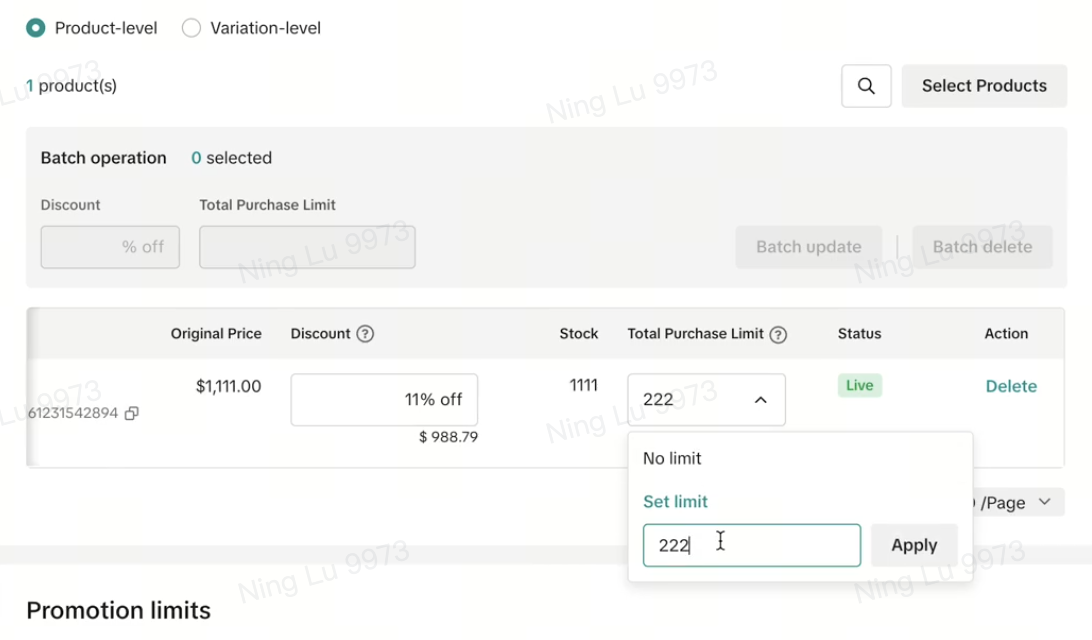Image resolution: width=1092 pixels, height=640 pixels.
Task: Click the Batch delete button
Action: point(981,247)
